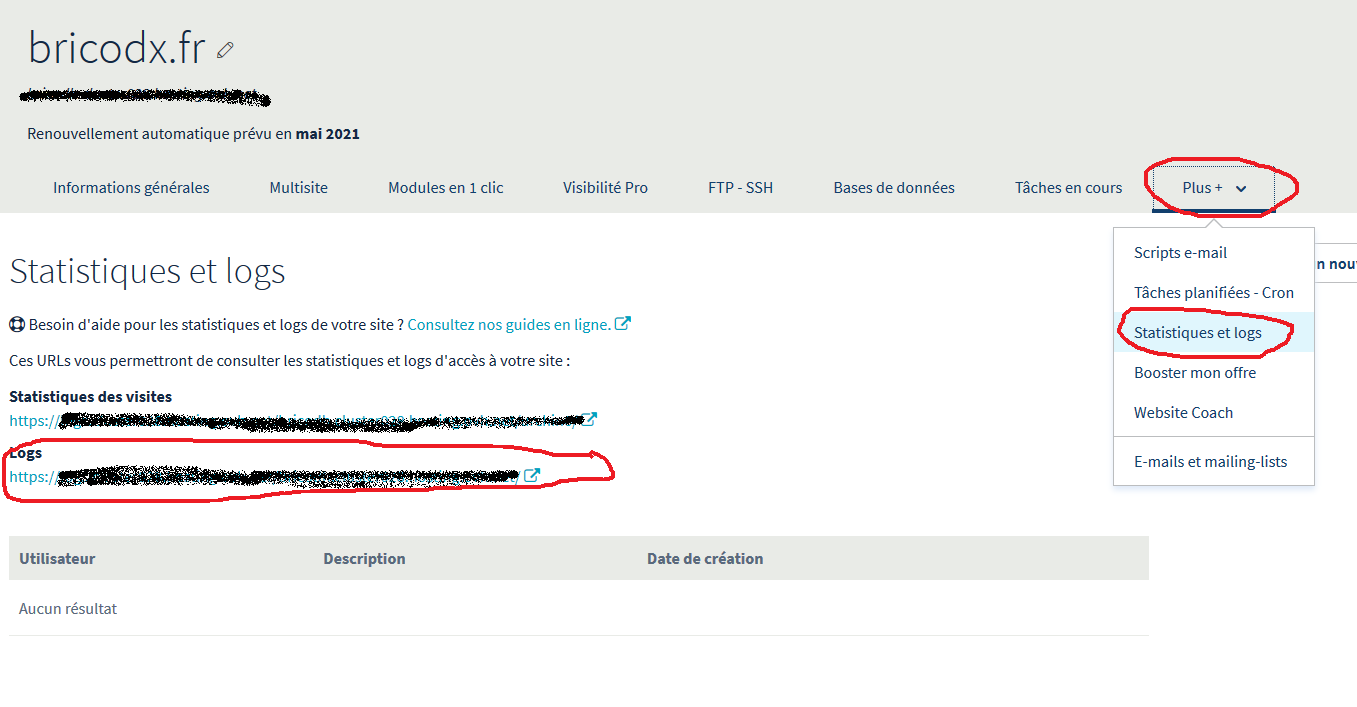Switch to the Informations générales tab
Viewport: 1357px width, 707px height.
pyautogui.click(x=131, y=188)
